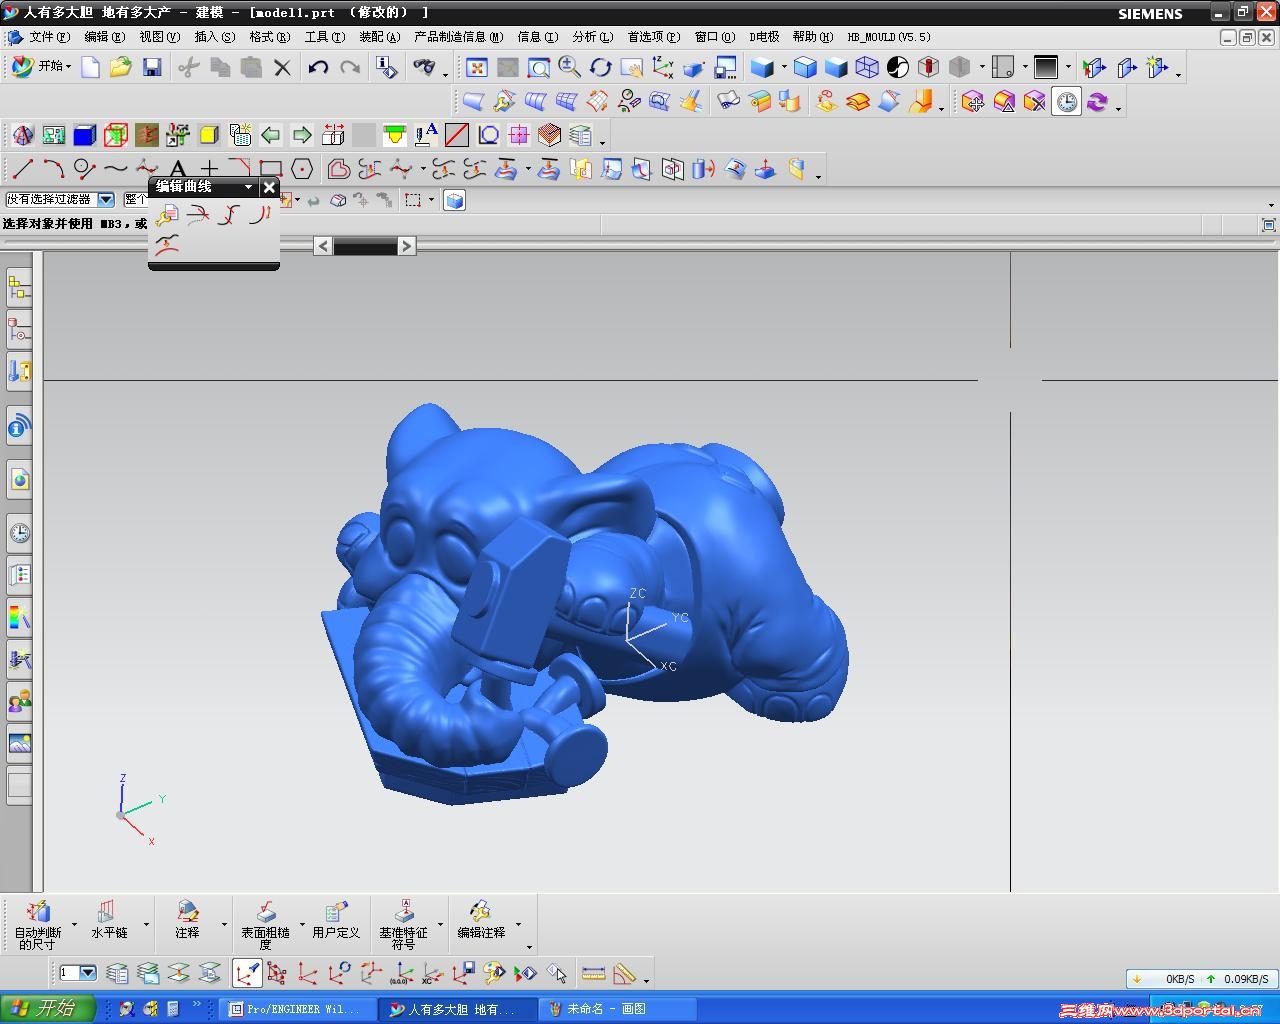The width and height of the screenshot is (1280, 1024).
Task: Open the History clock tab in the sidebar
Action: pos(19,533)
